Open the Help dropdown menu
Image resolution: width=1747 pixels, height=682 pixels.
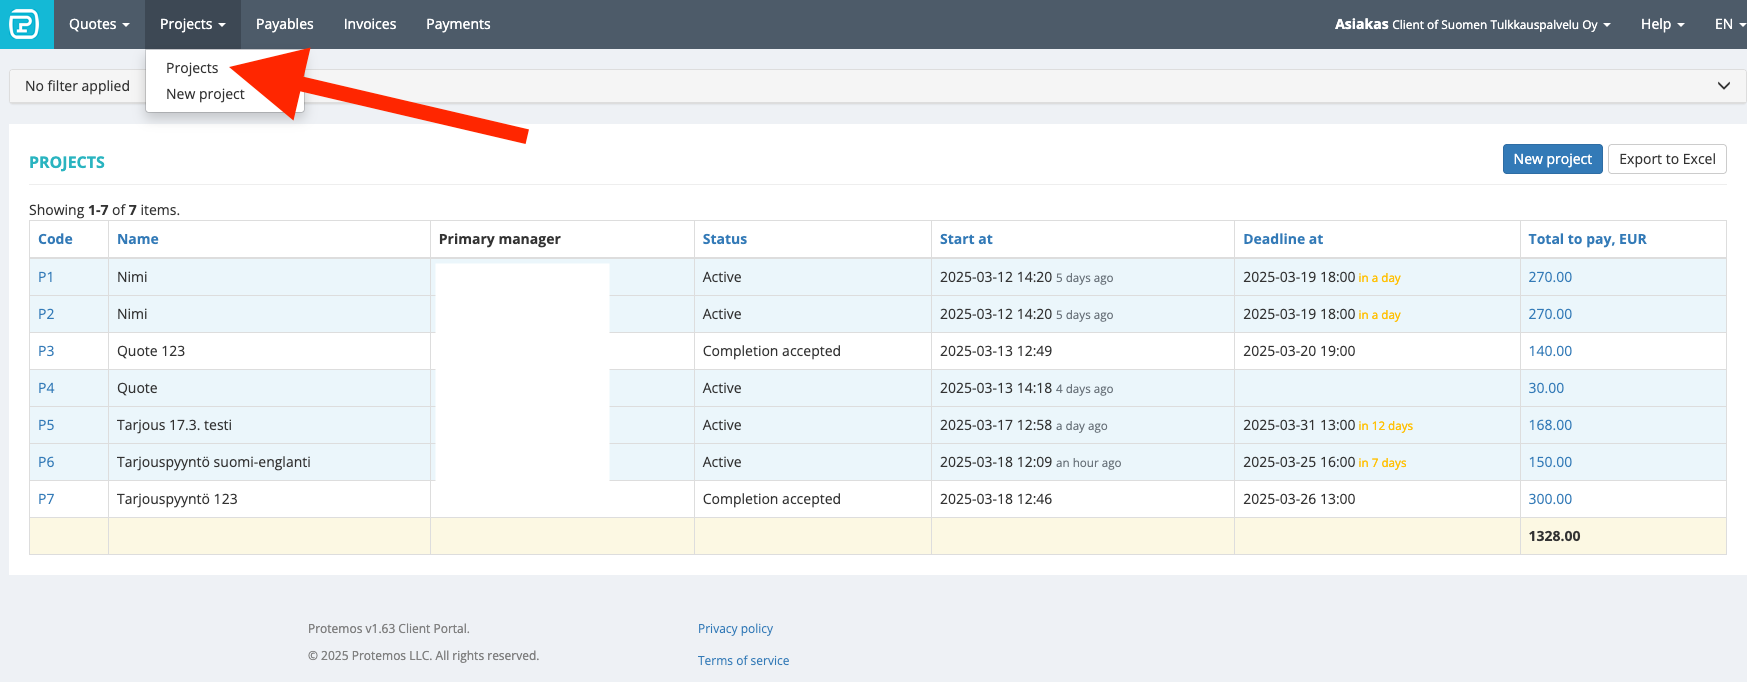(x=1663, y=24)
